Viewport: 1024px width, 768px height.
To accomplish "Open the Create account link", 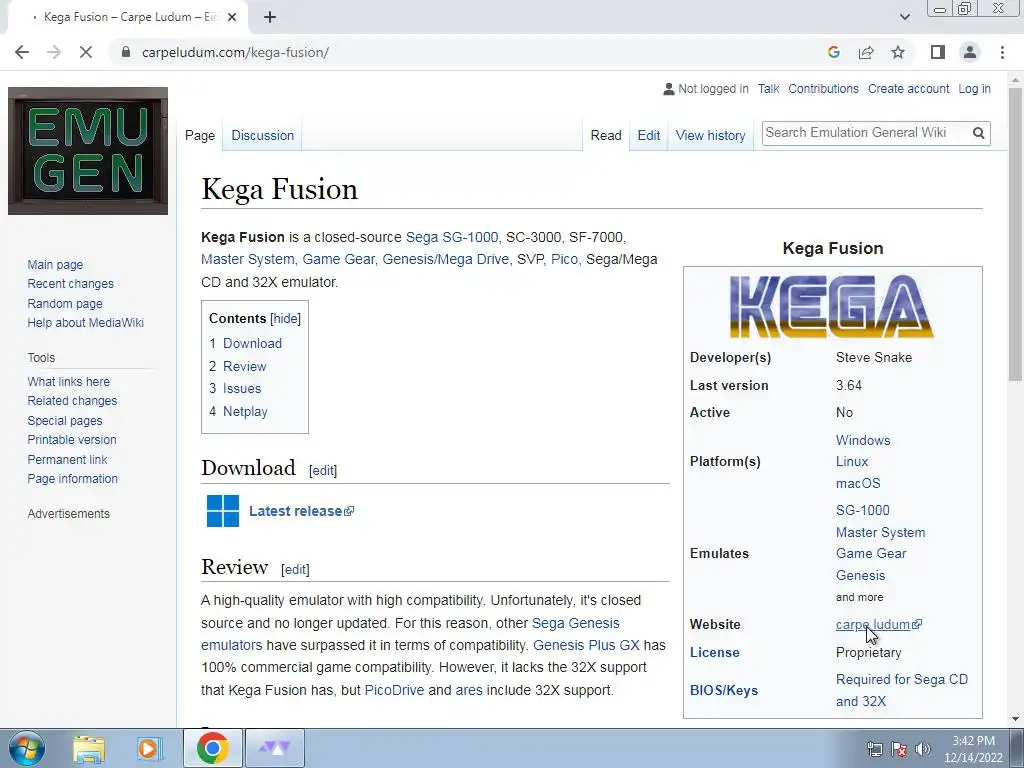I will [x=908, y=89].
